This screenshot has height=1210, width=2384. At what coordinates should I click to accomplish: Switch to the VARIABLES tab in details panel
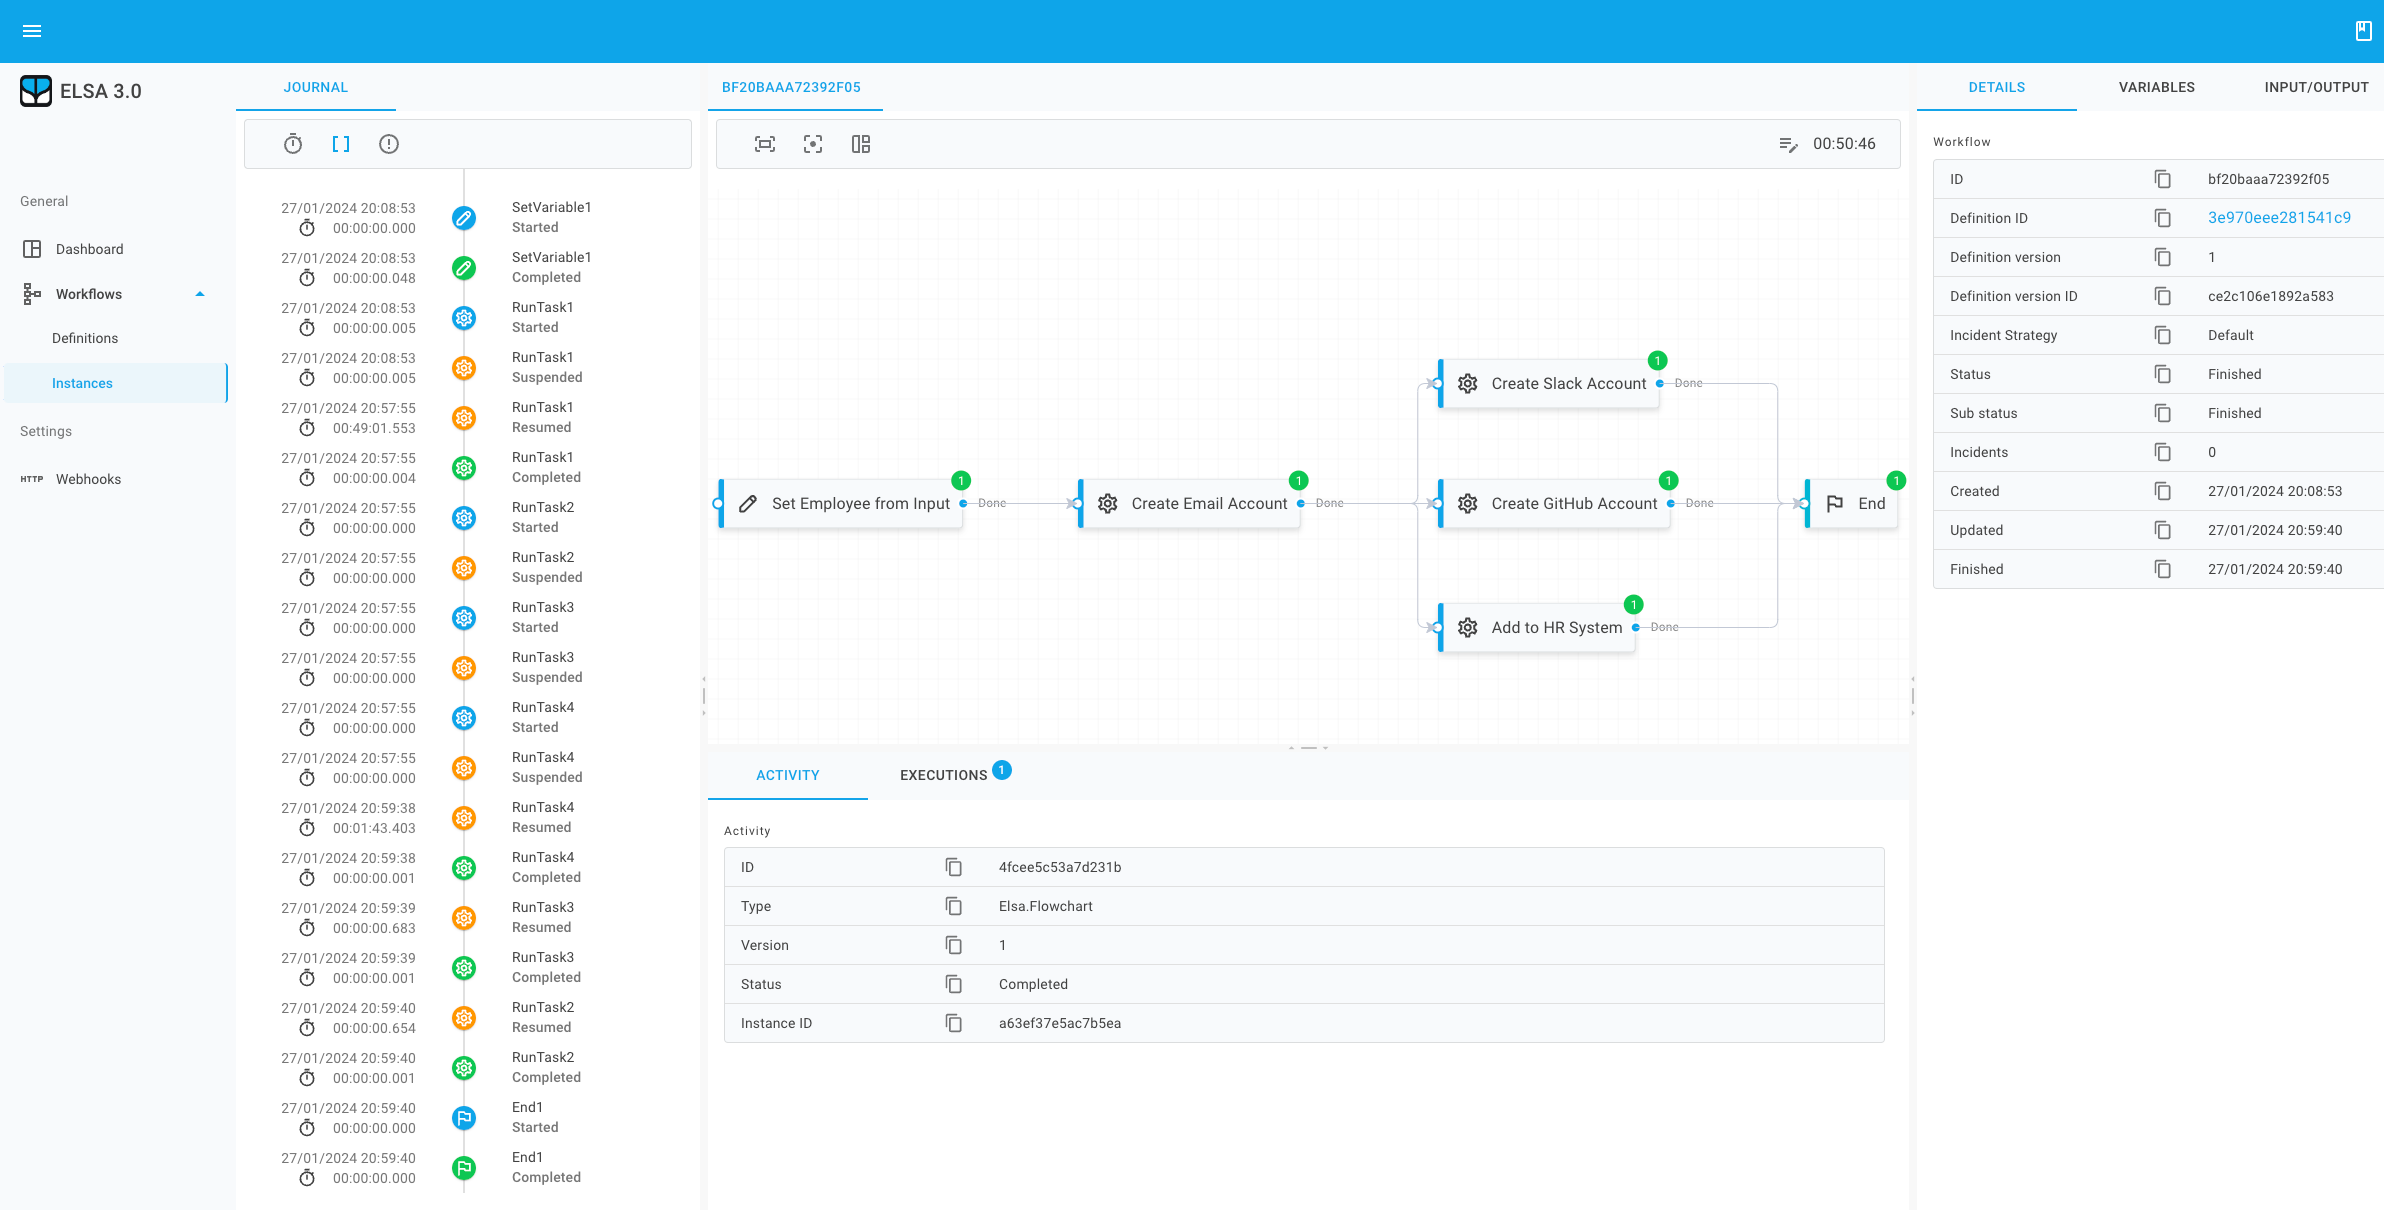pos(2157,86)
